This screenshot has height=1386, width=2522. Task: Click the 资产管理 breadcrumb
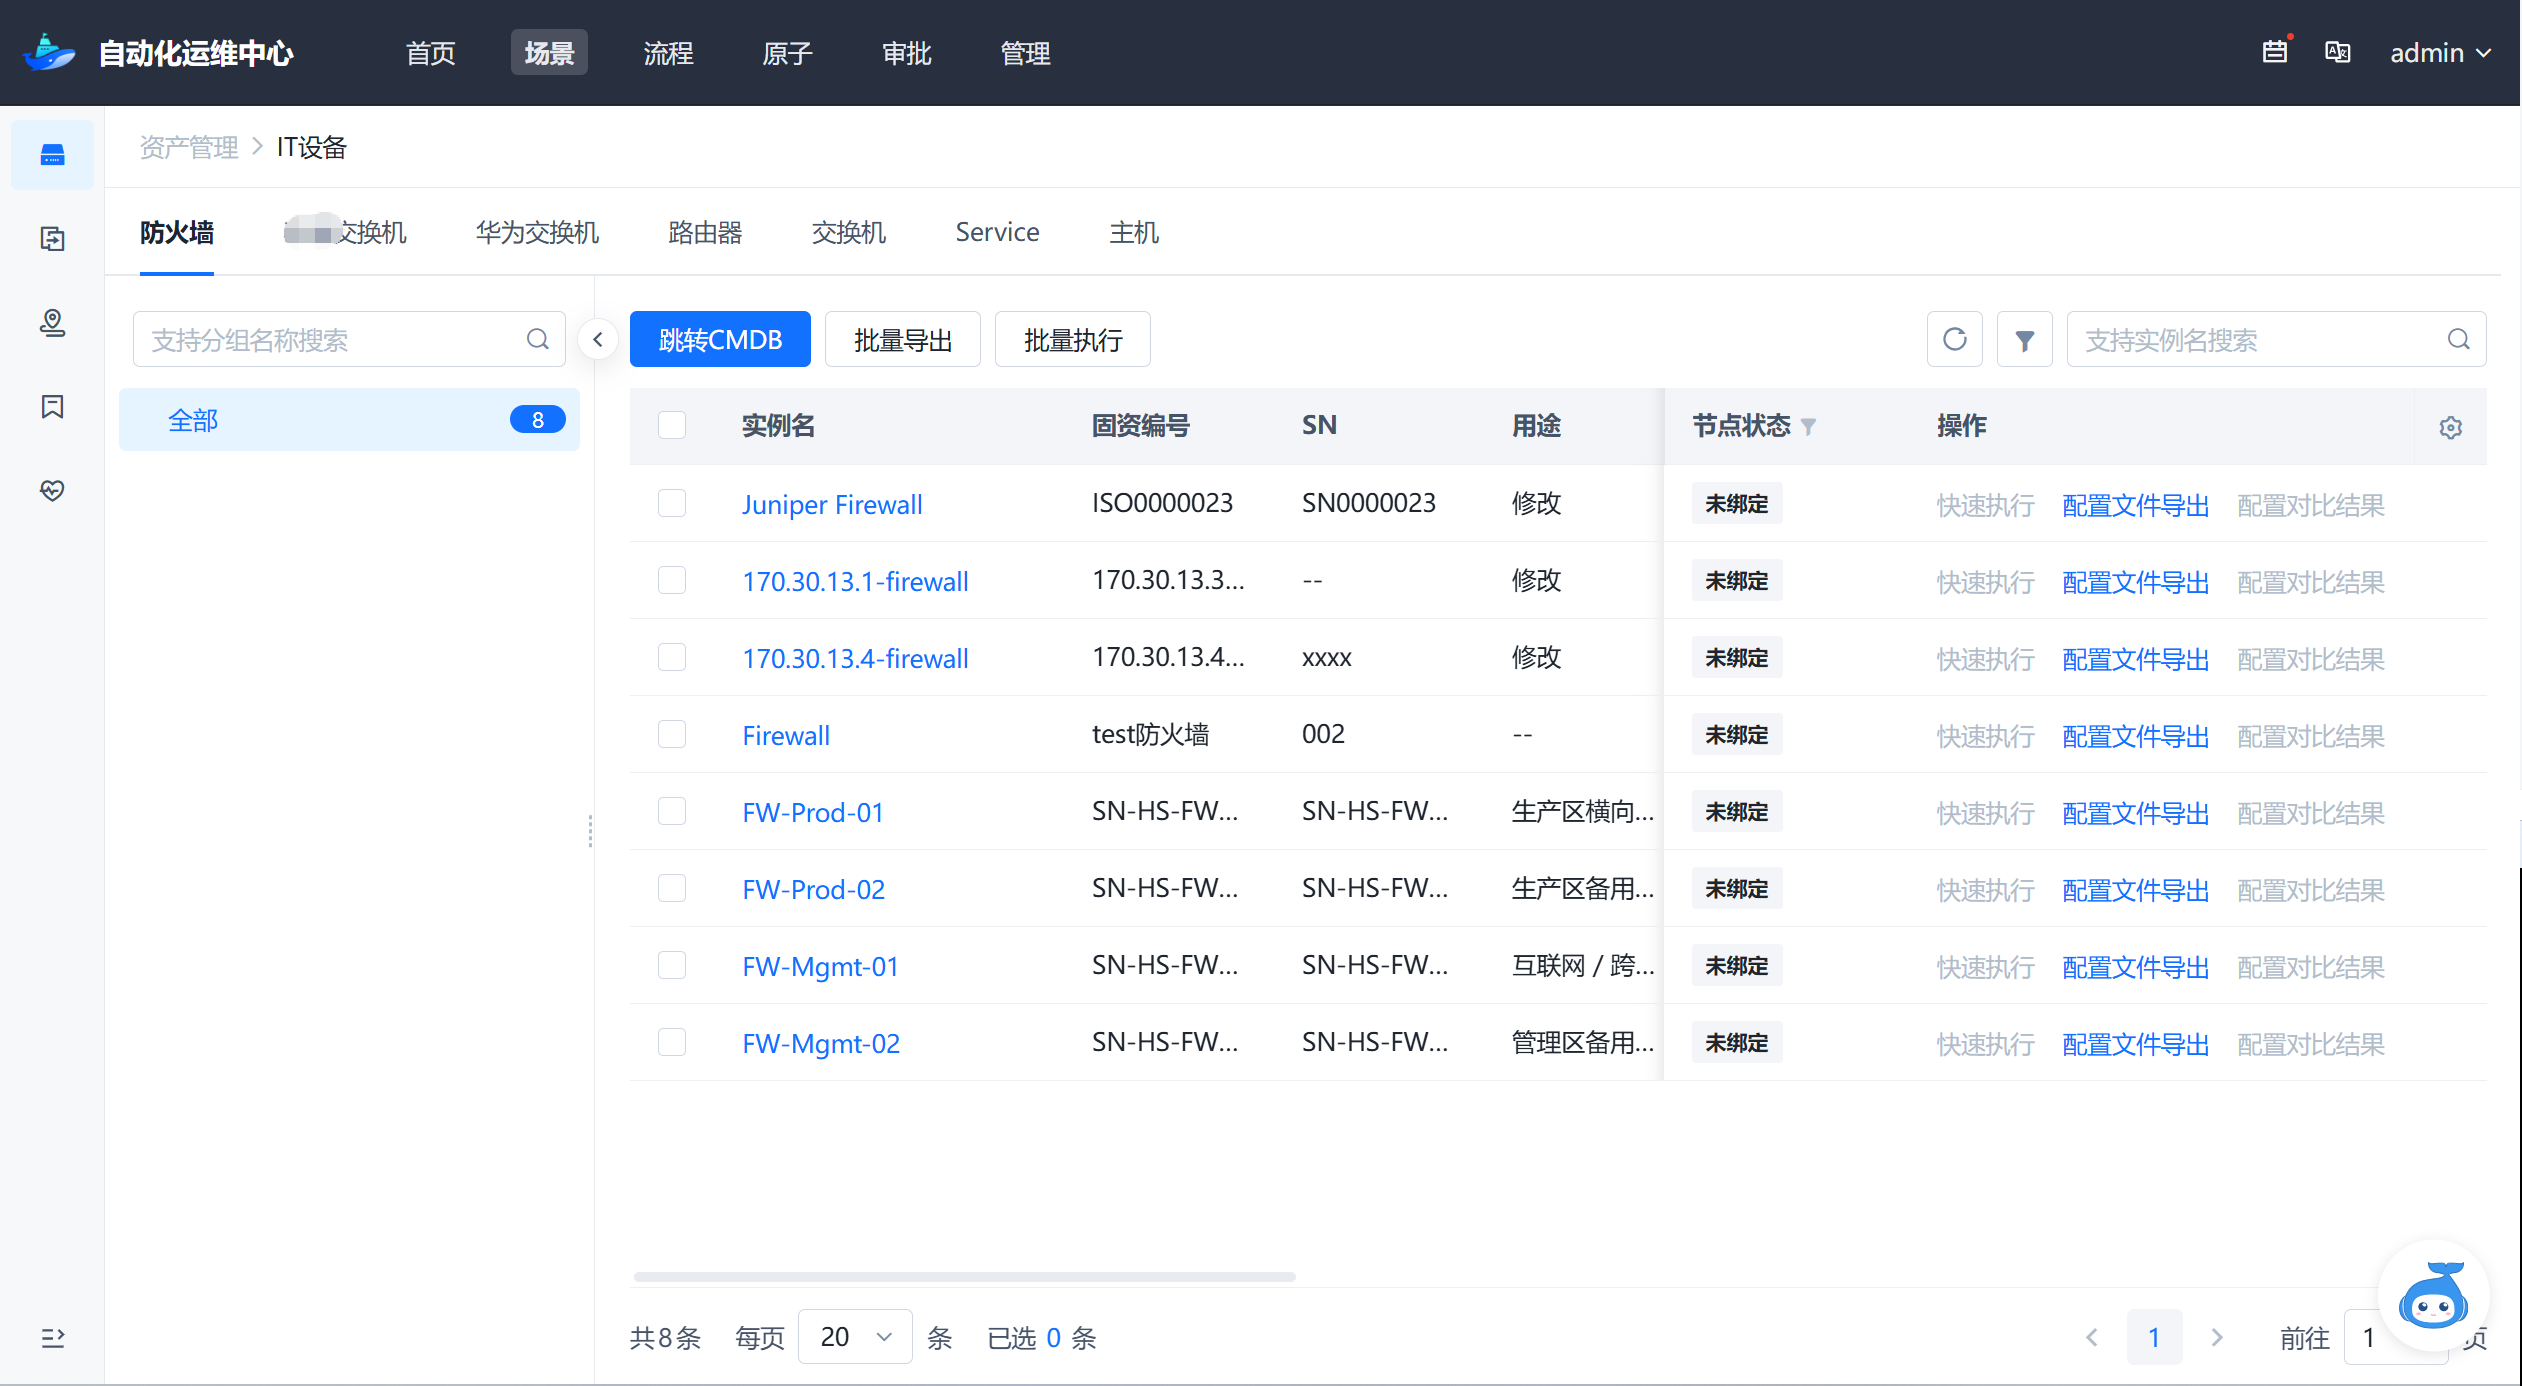[x=189, y=147]
